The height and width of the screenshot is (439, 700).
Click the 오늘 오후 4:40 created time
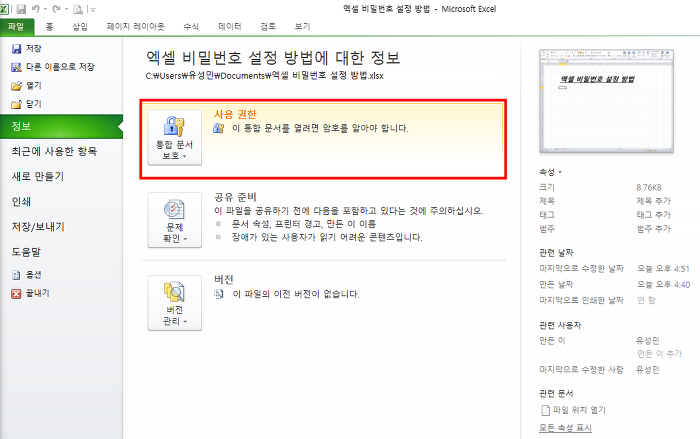pos(663,284)
